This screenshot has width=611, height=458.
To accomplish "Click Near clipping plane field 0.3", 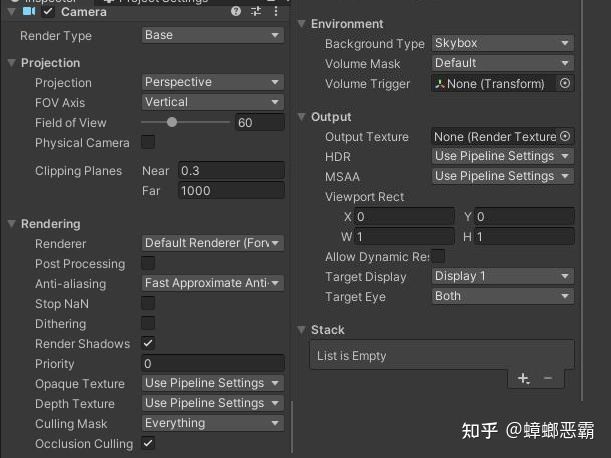I will click(x=231, y=170).
